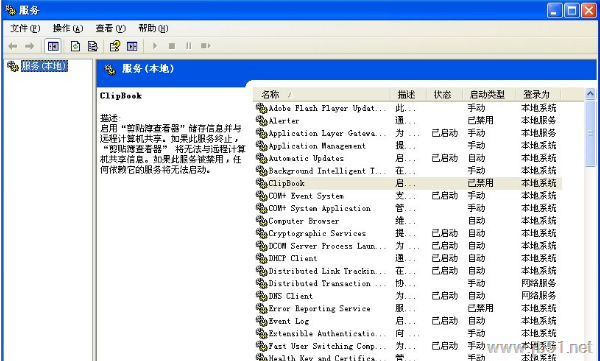Click 已启动 status in Automatic Updates row

[x=445, y=158]
